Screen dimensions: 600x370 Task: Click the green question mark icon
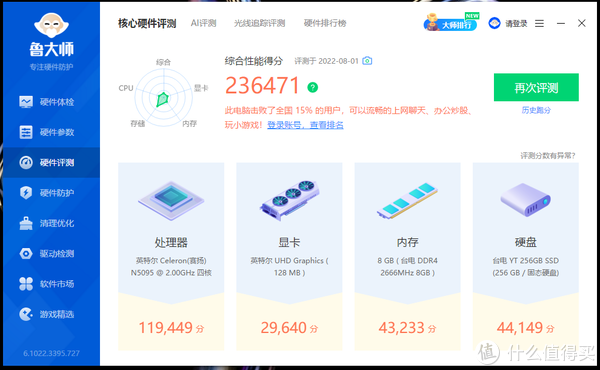click(313, 87)
